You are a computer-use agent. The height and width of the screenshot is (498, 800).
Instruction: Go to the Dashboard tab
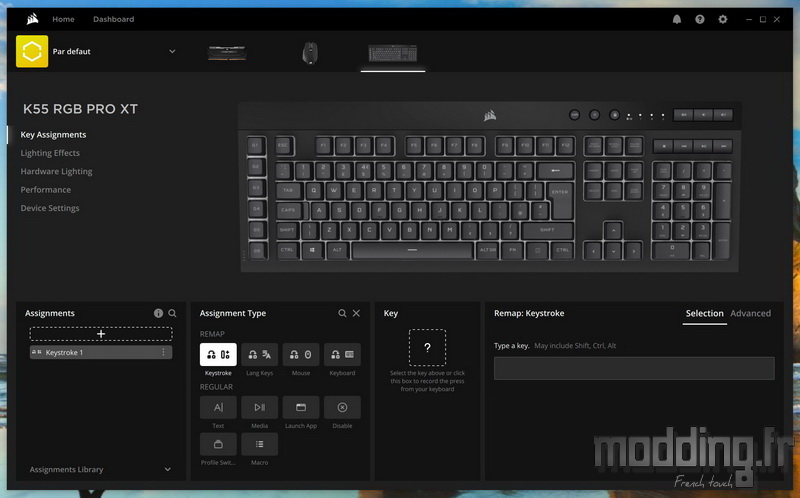tap(113, 19)
